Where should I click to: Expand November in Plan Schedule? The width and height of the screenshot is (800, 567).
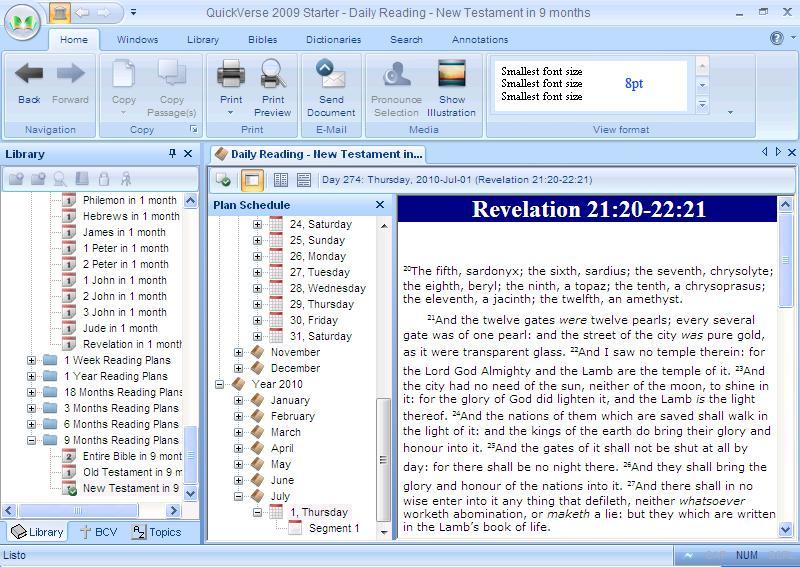[x=238, y=352]
